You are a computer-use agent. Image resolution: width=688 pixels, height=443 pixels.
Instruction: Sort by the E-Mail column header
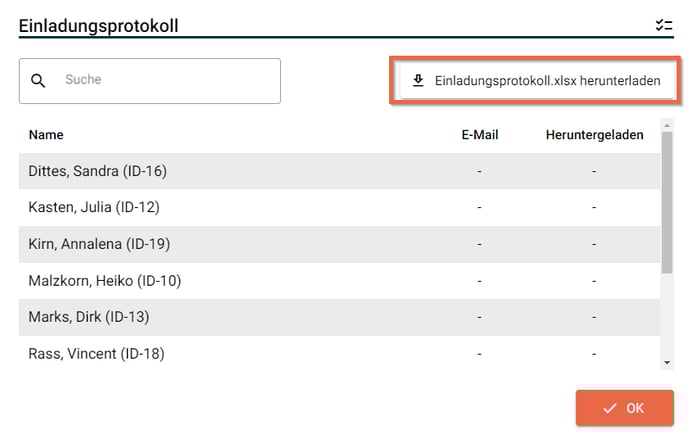pos(480,135)
